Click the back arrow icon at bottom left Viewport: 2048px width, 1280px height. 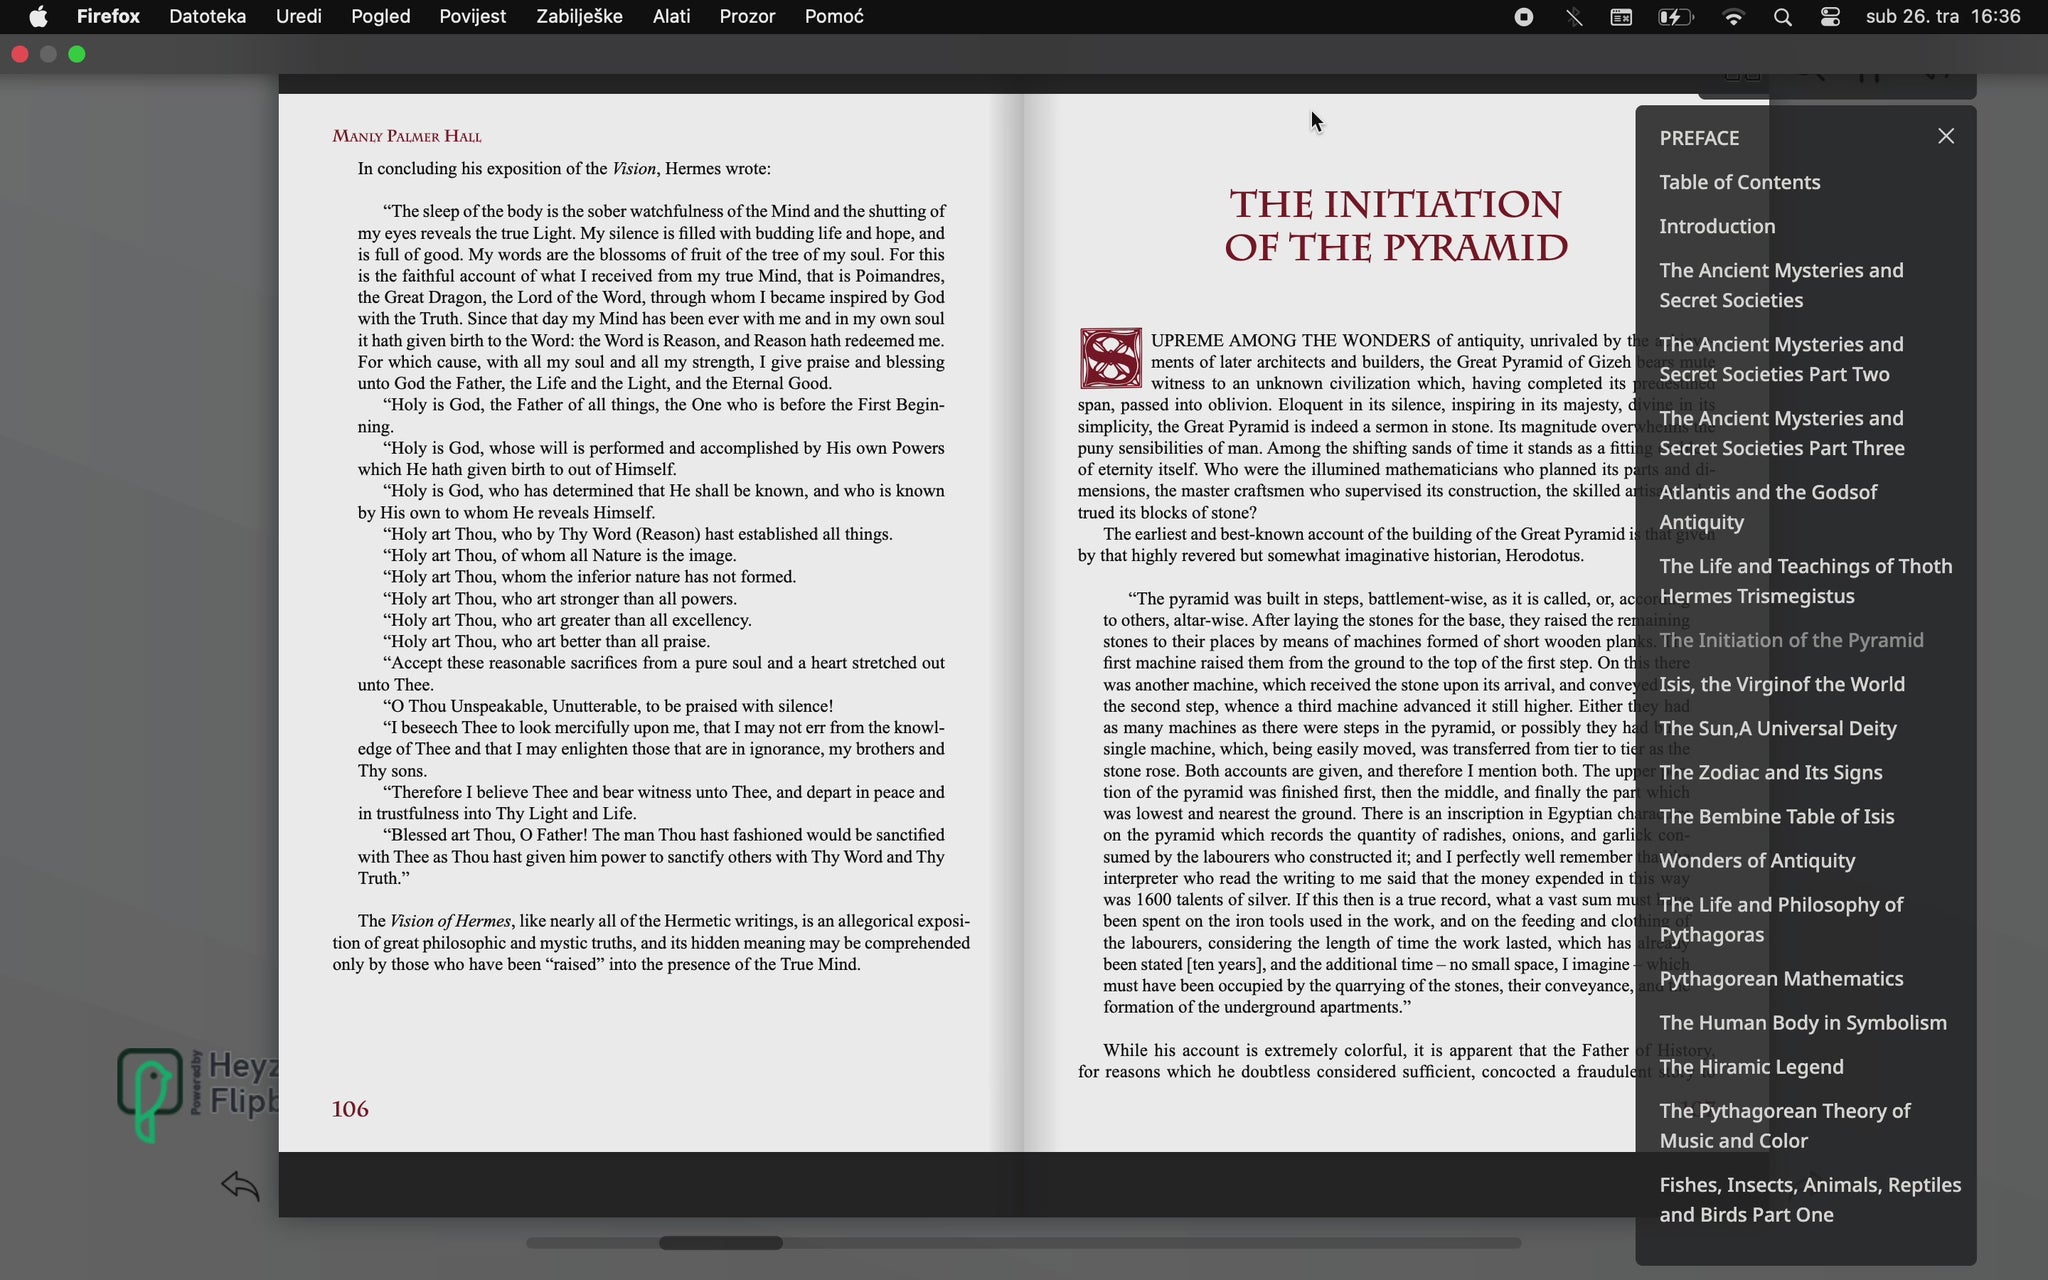(240, 1186)
